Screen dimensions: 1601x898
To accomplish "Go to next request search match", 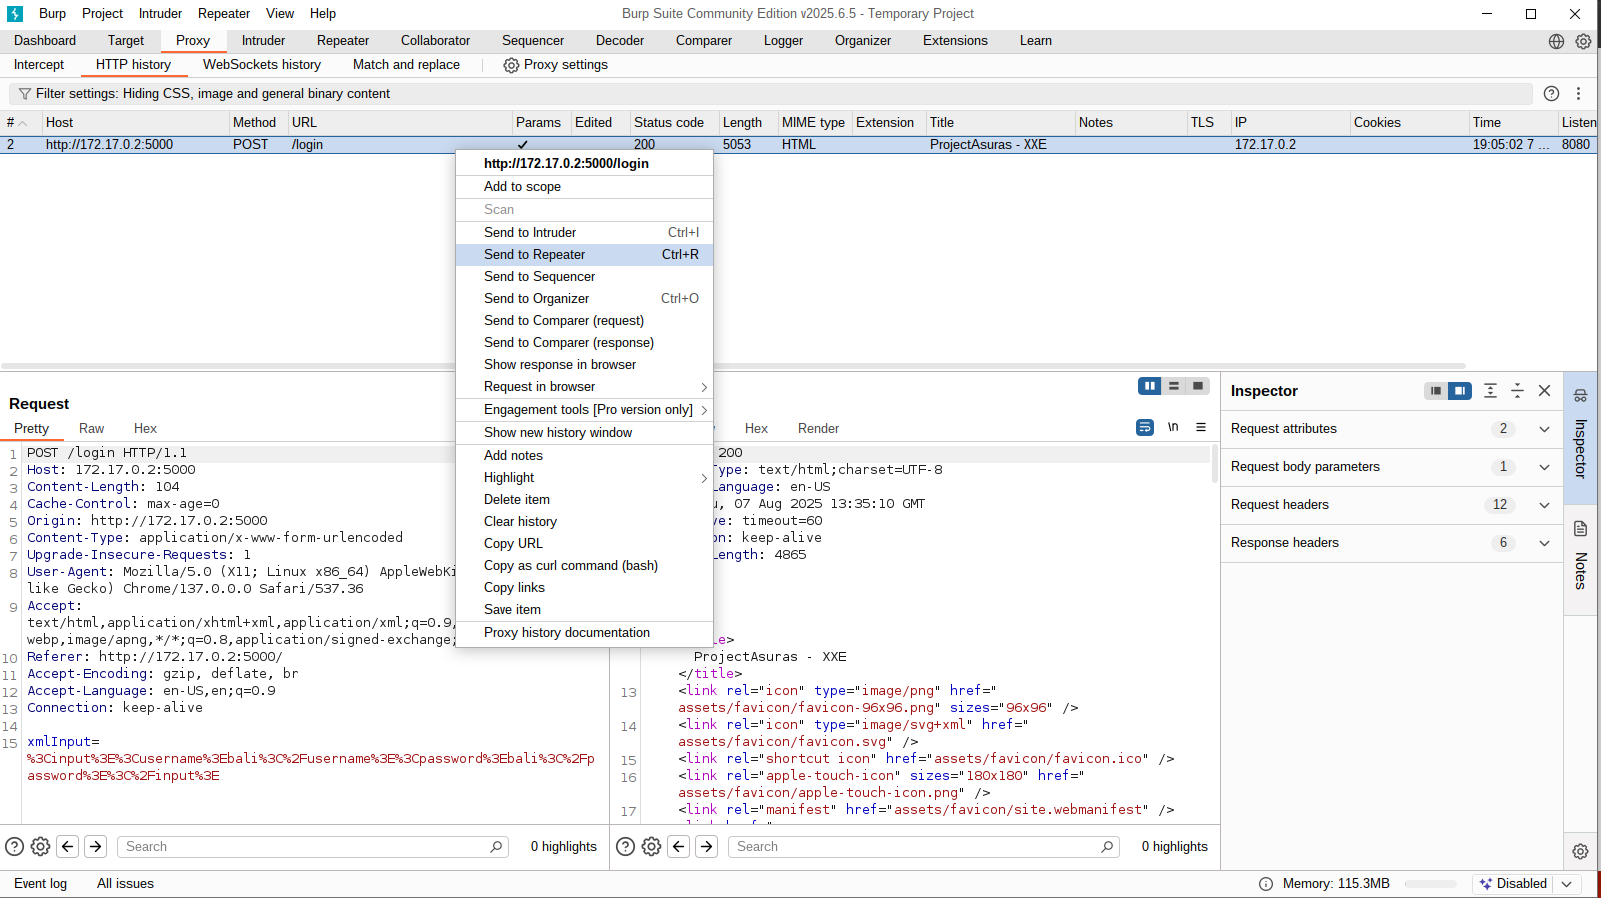I will 96,847.
